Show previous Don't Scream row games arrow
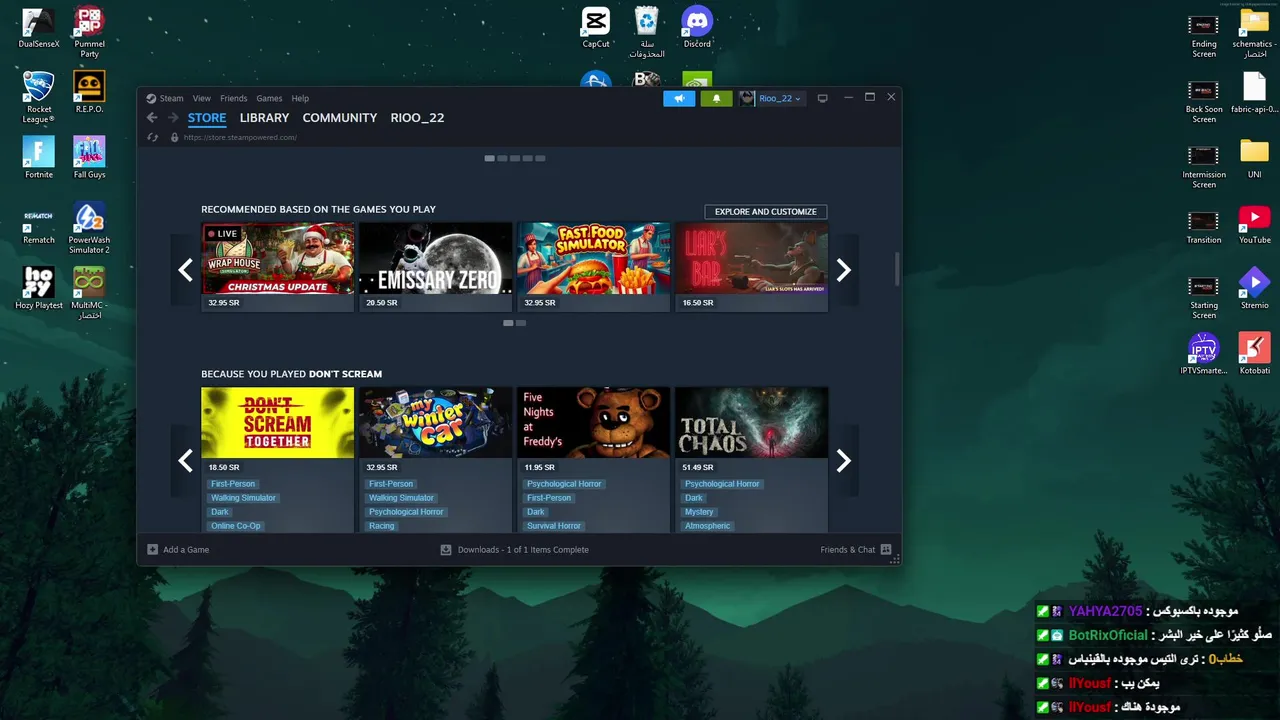1280x720 pixels. click(185, 460)
